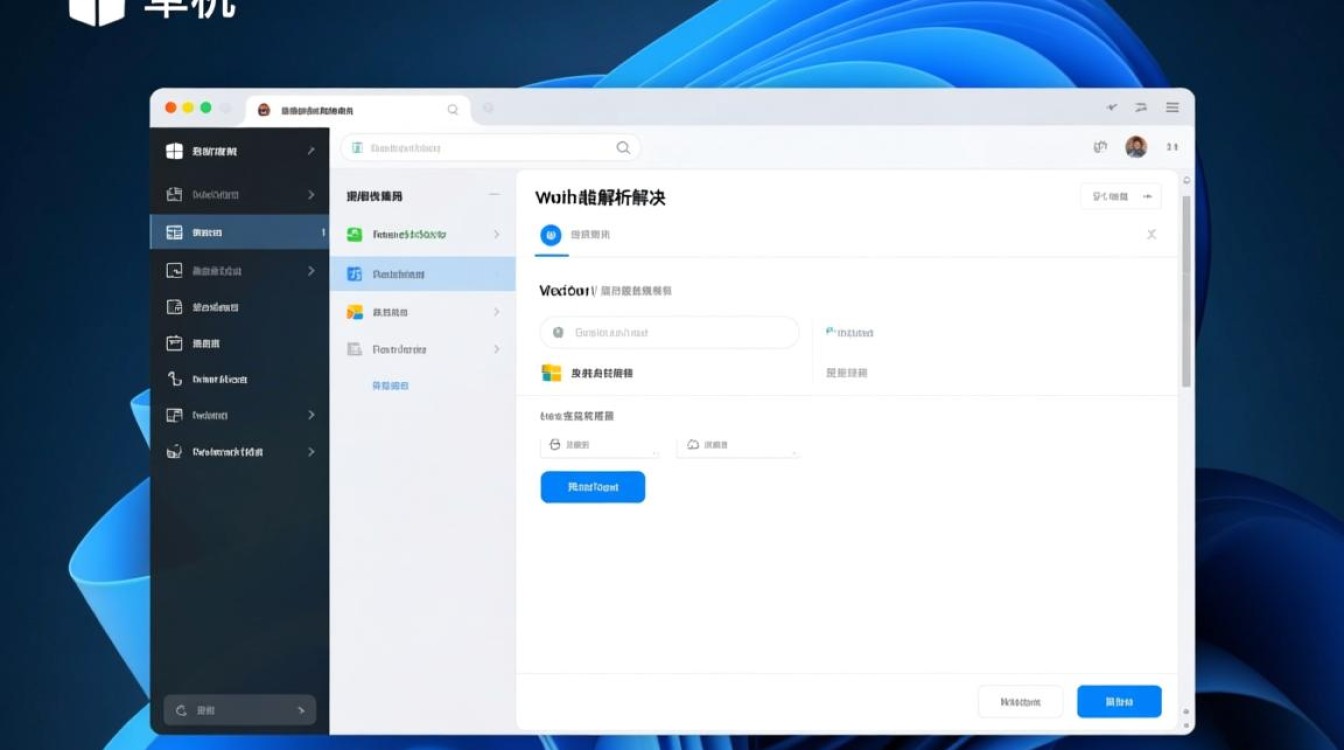Select the green icon in the middle list

(354, 235)
